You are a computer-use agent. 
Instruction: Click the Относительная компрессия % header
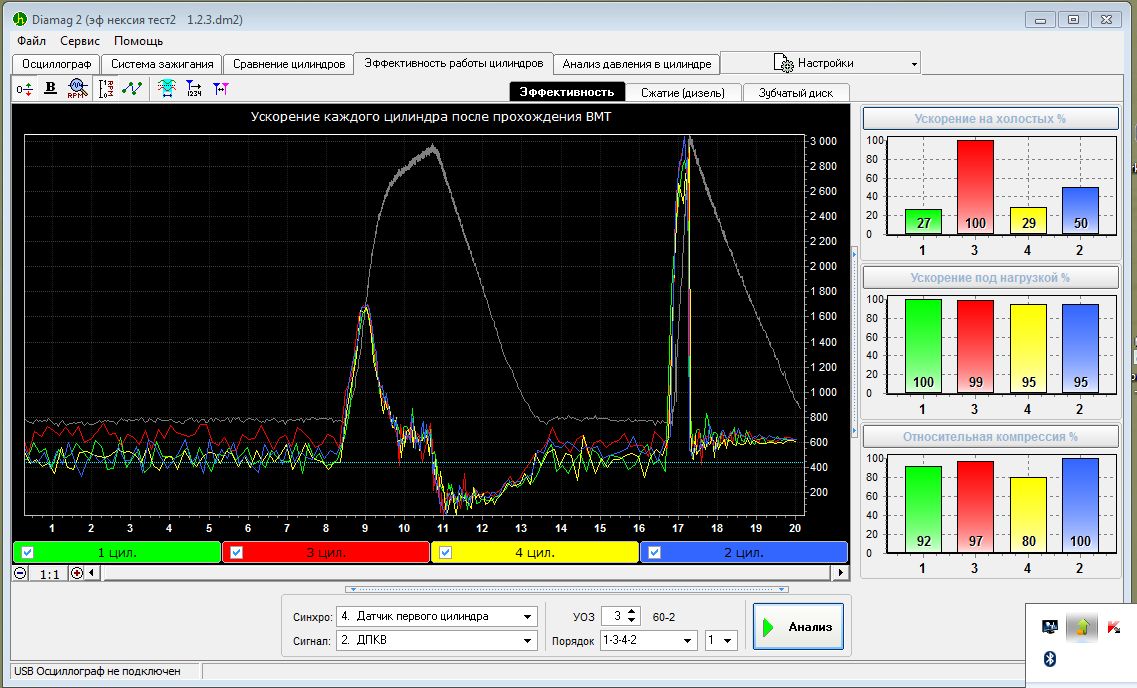[x=990, y=437]
